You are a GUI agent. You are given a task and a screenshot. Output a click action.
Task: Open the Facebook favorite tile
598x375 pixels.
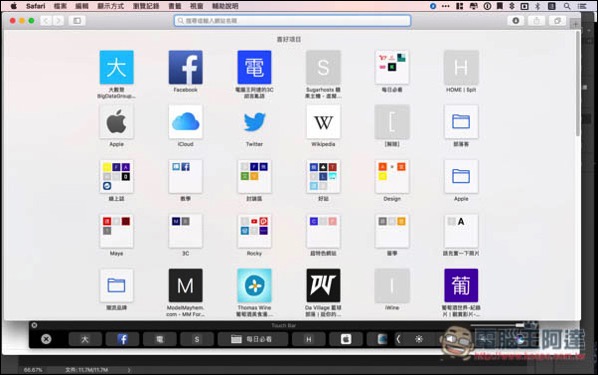185,68
